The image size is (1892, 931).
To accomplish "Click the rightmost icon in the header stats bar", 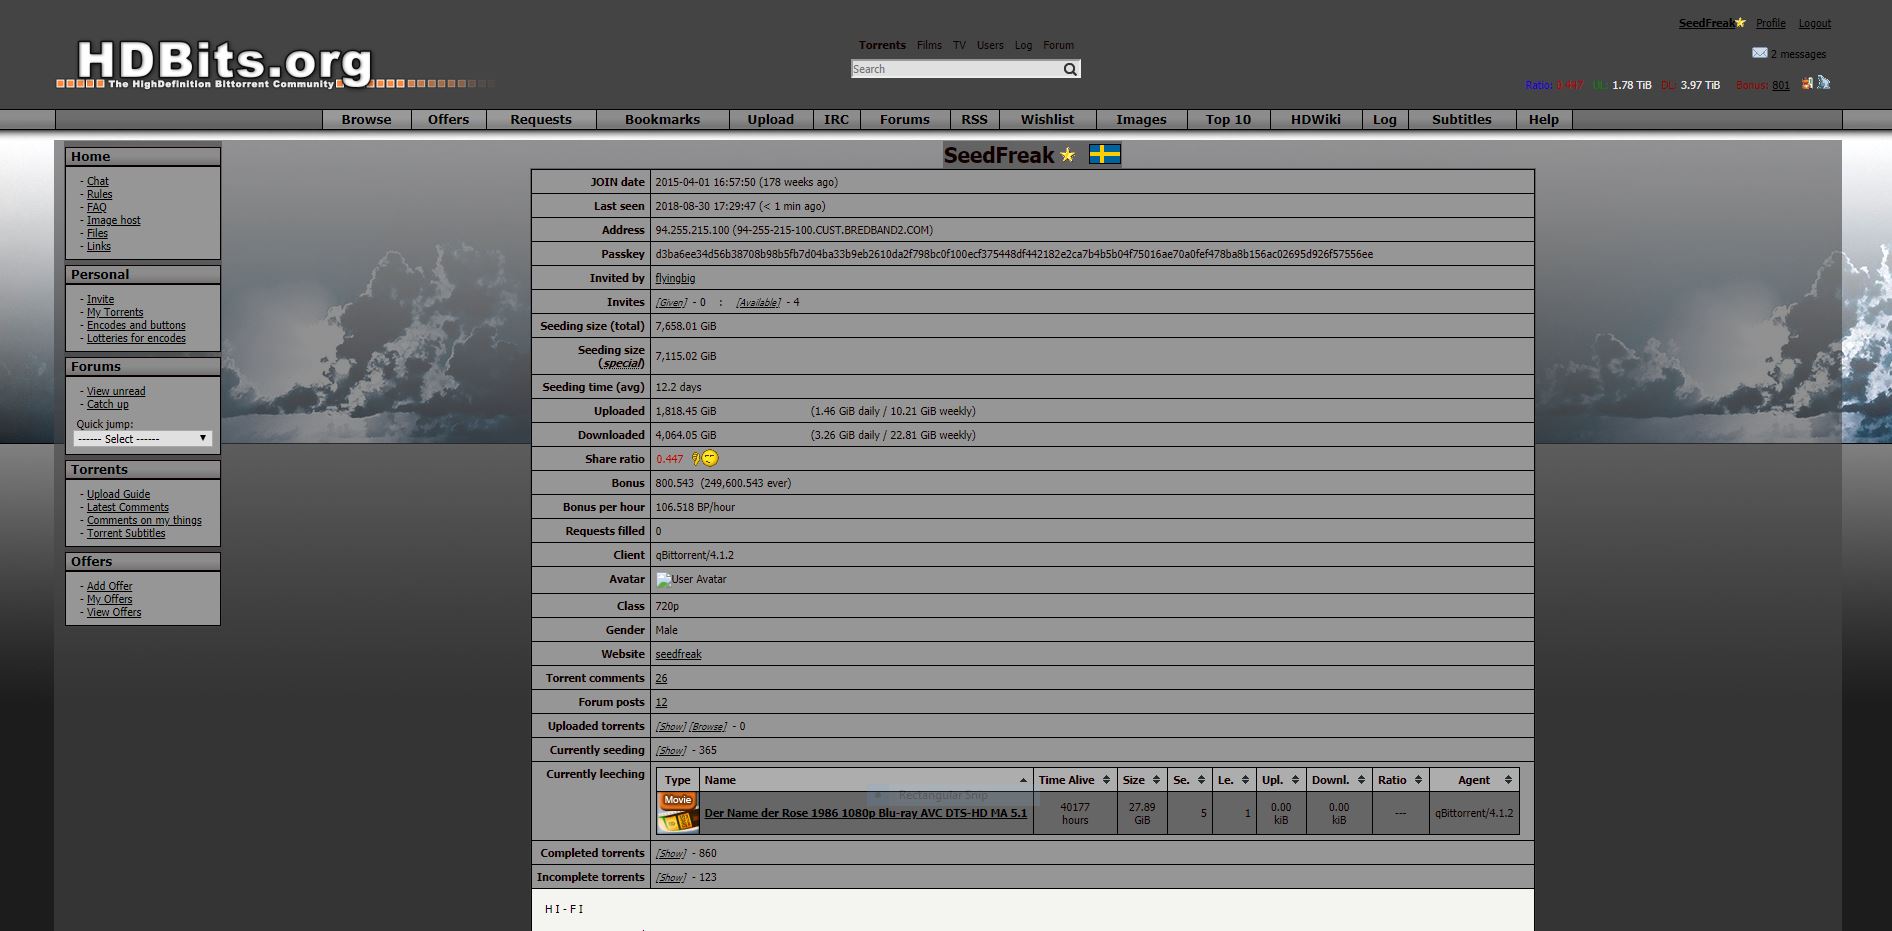I will point(1823,83).
